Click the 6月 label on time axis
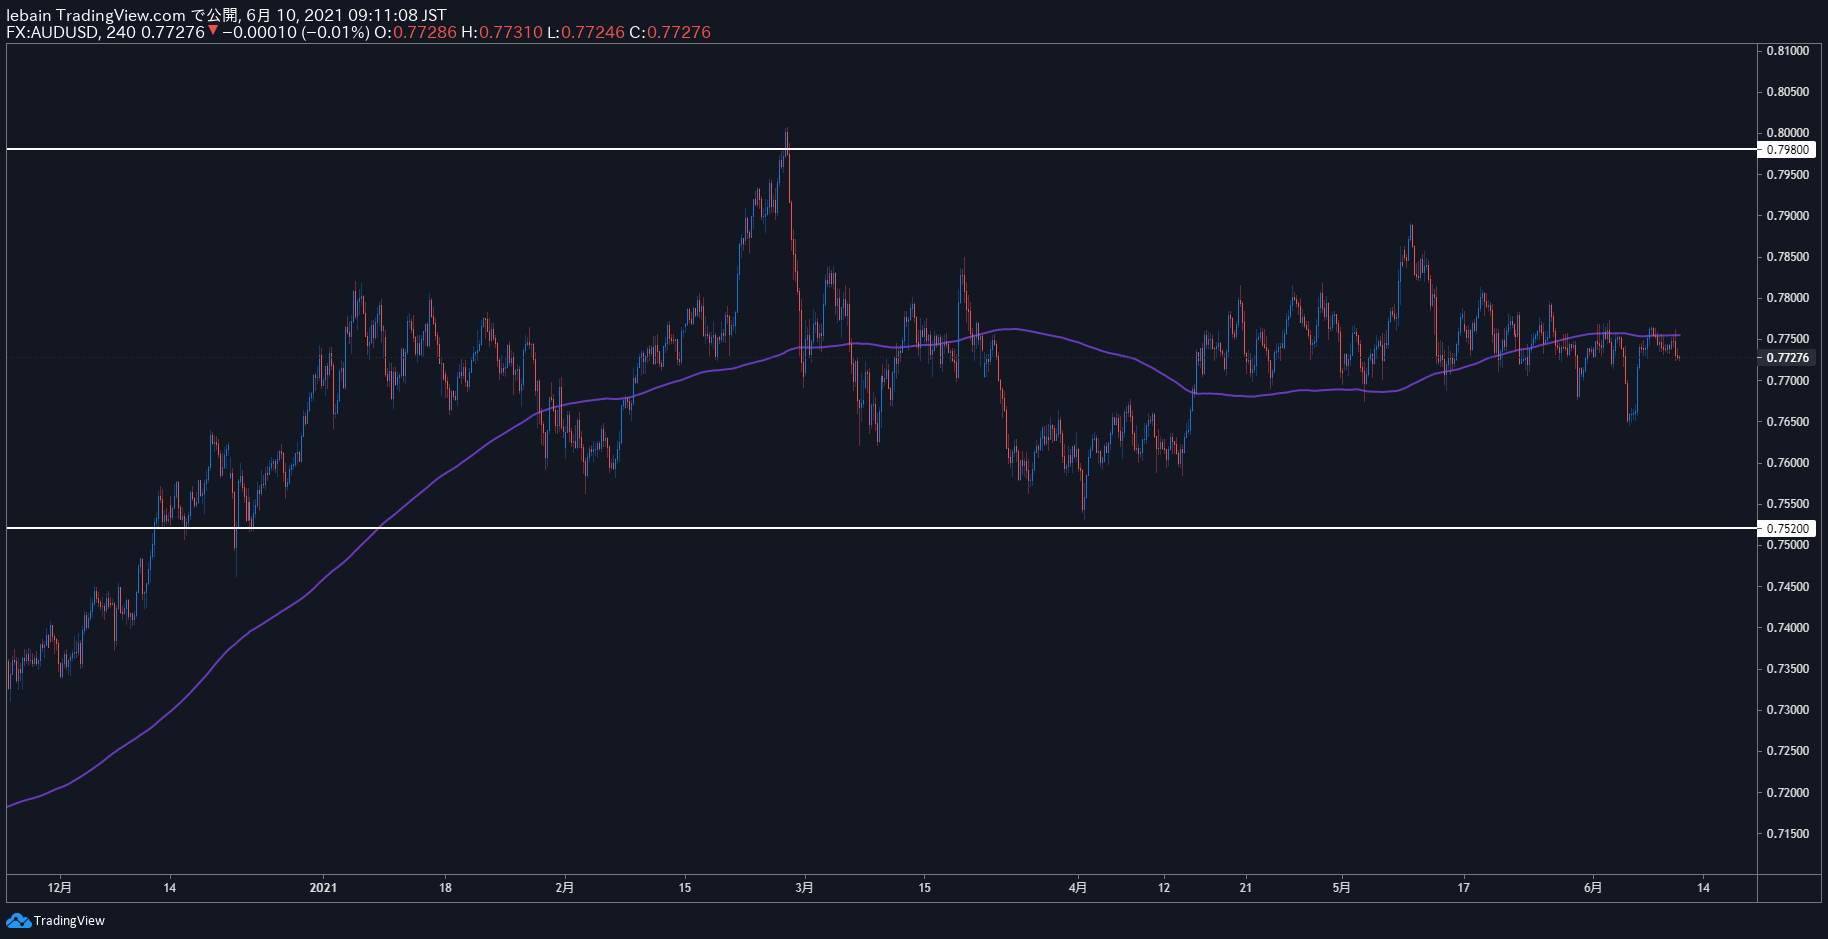 (x=1593, y=888)
